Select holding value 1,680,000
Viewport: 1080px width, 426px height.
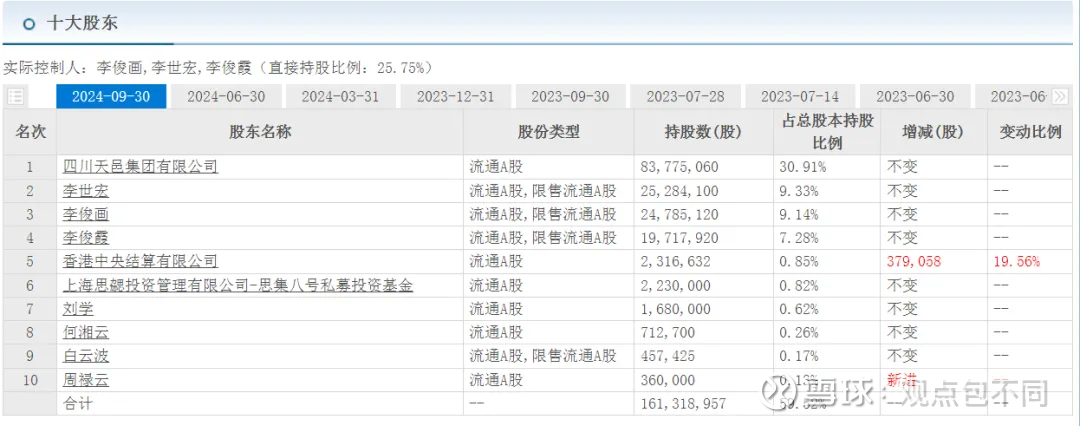tap(676, 310)
